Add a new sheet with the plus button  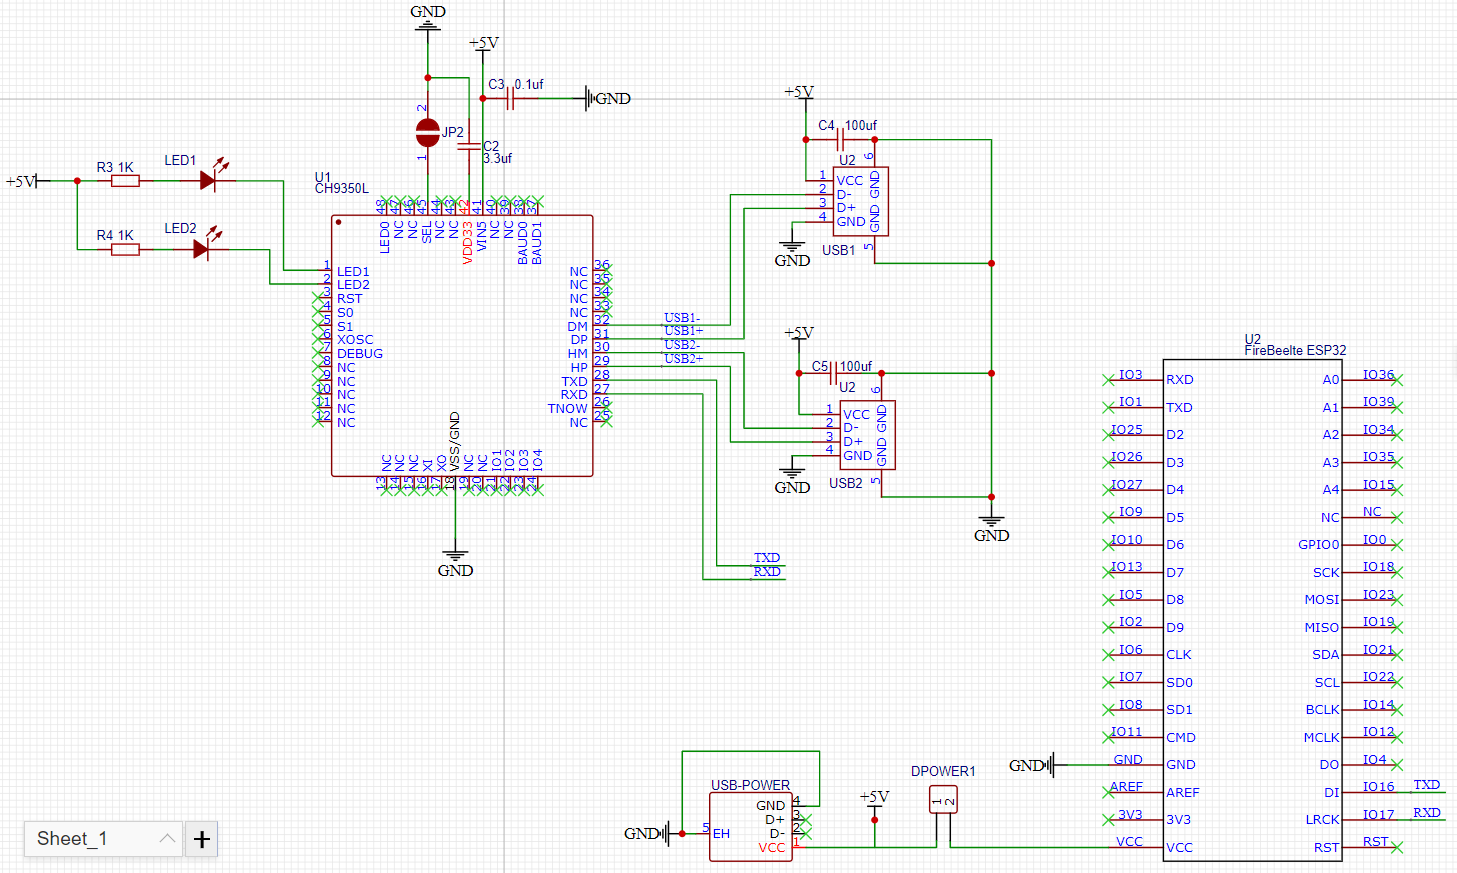click(x=202, y=839)
